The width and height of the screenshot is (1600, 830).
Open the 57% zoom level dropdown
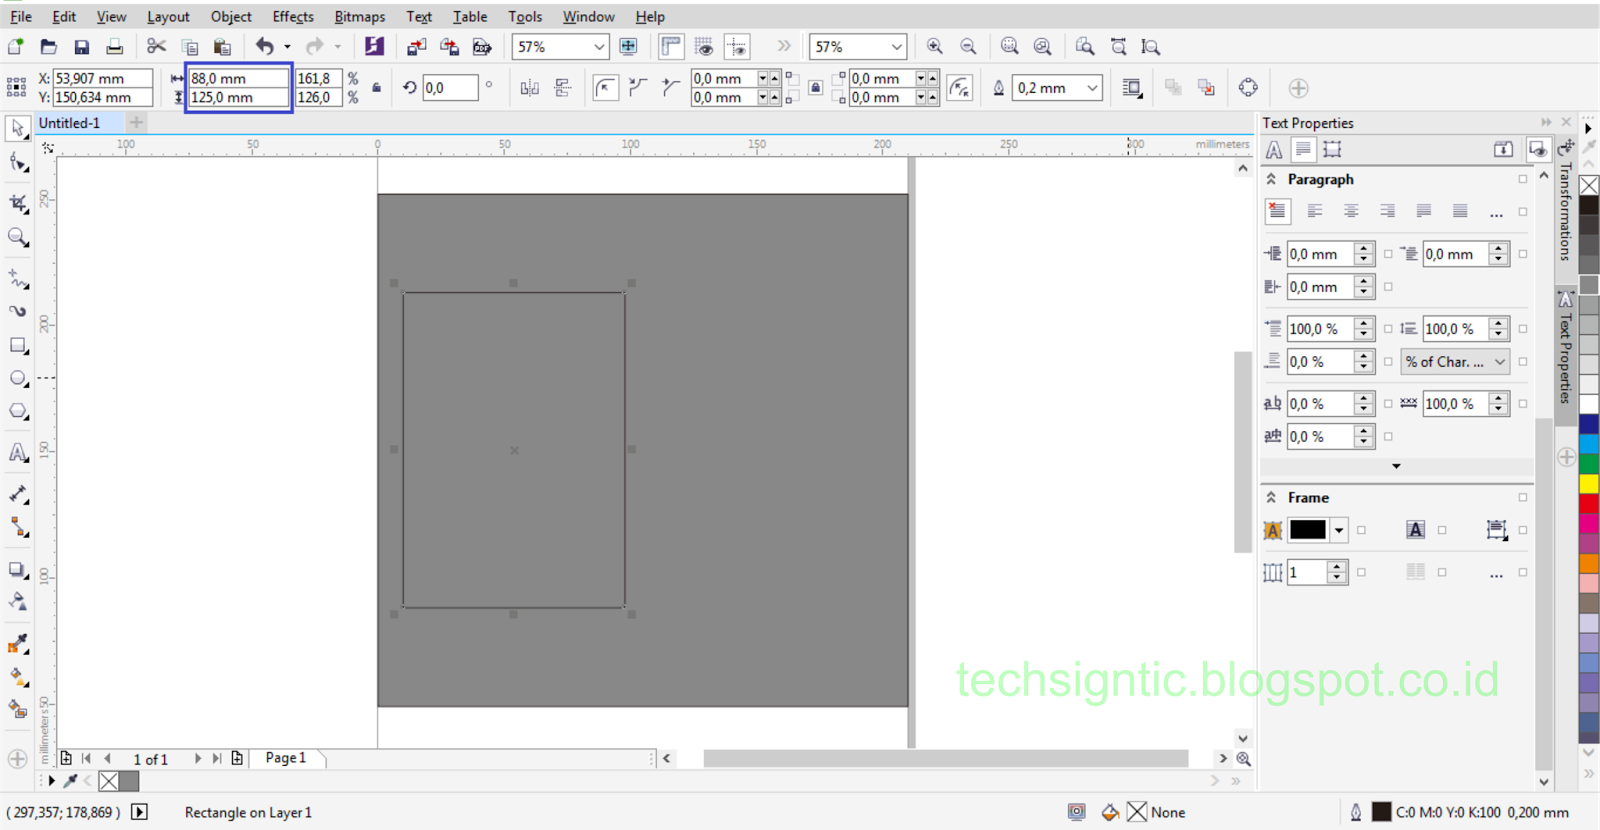click(599, 47)
